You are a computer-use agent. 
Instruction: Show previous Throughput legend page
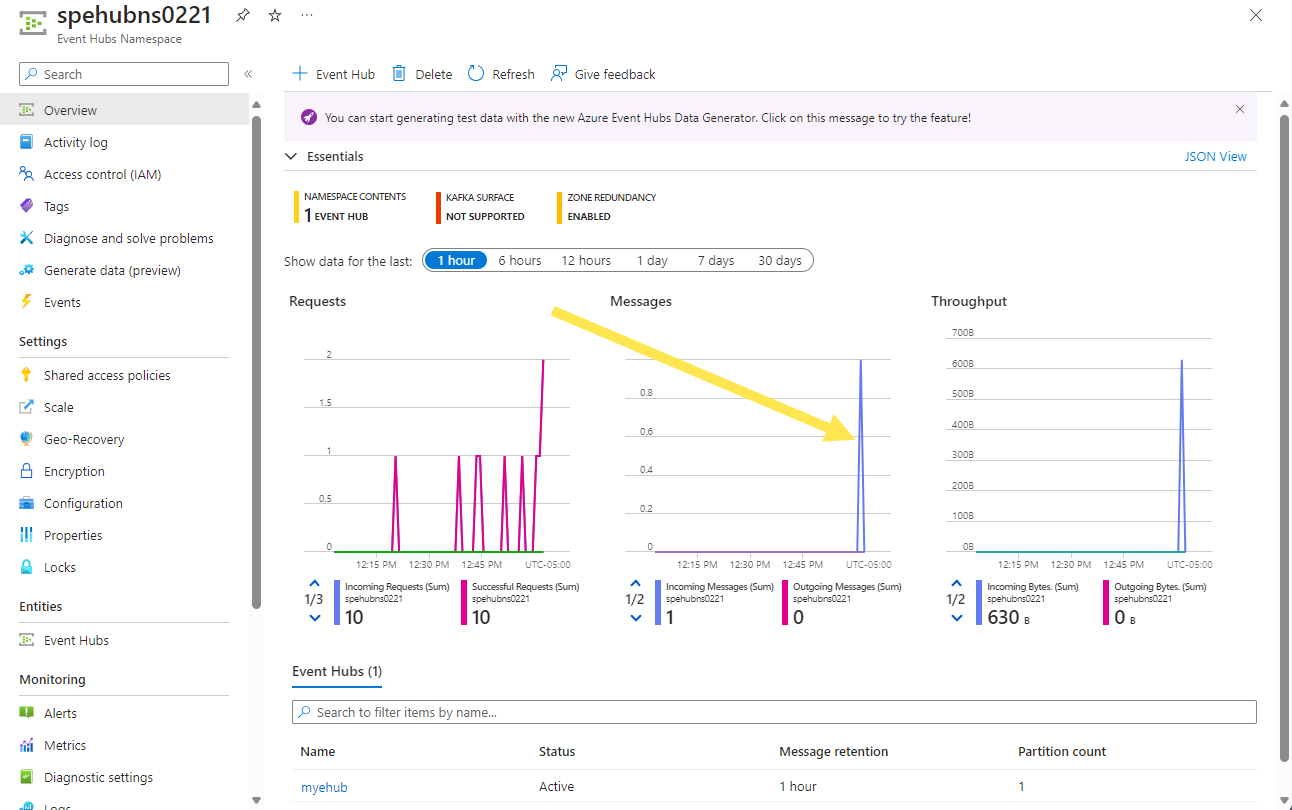tap(957, 583)
